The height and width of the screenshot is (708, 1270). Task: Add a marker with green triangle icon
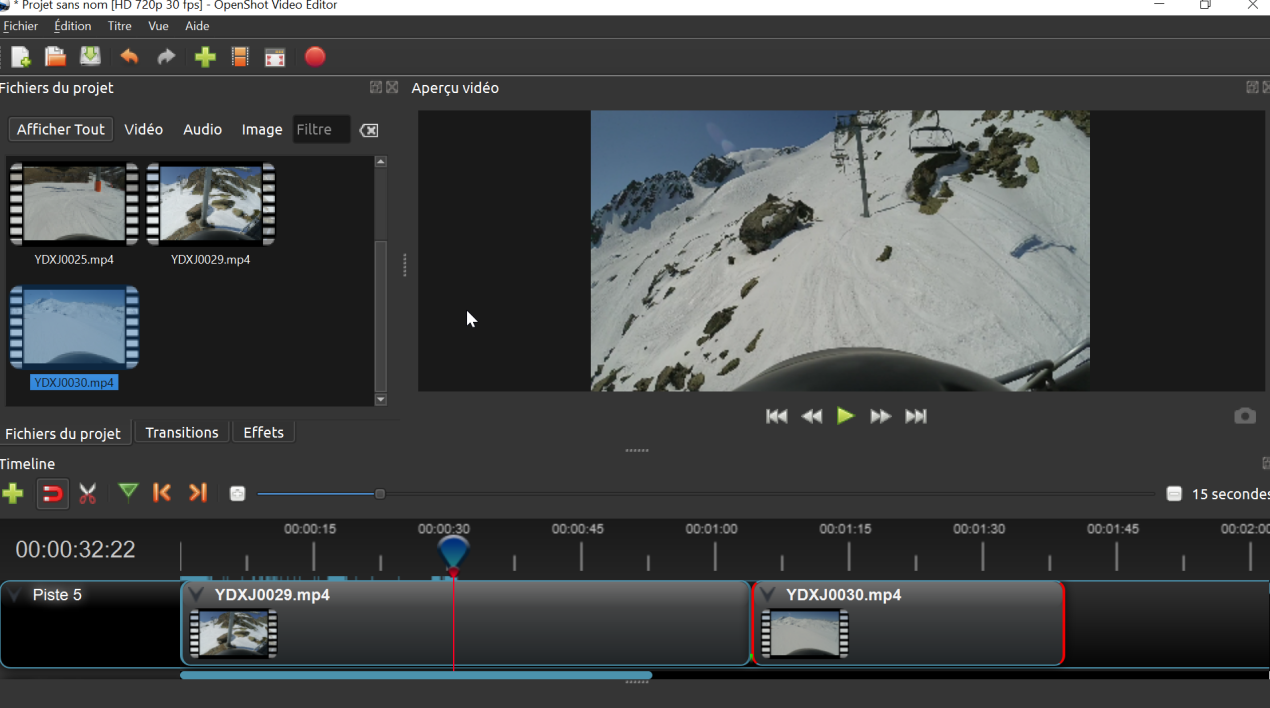tap(128, 492)
